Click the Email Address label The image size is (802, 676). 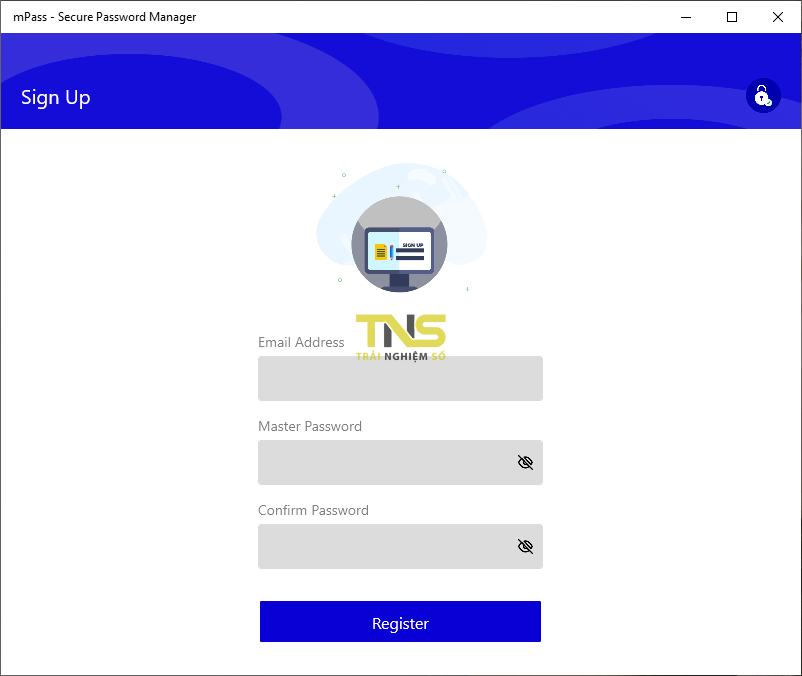301,342
